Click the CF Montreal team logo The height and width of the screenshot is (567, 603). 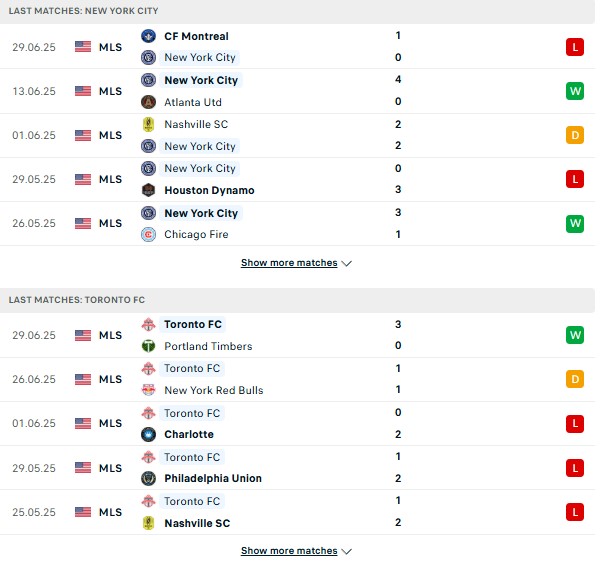tap(148, 36)
